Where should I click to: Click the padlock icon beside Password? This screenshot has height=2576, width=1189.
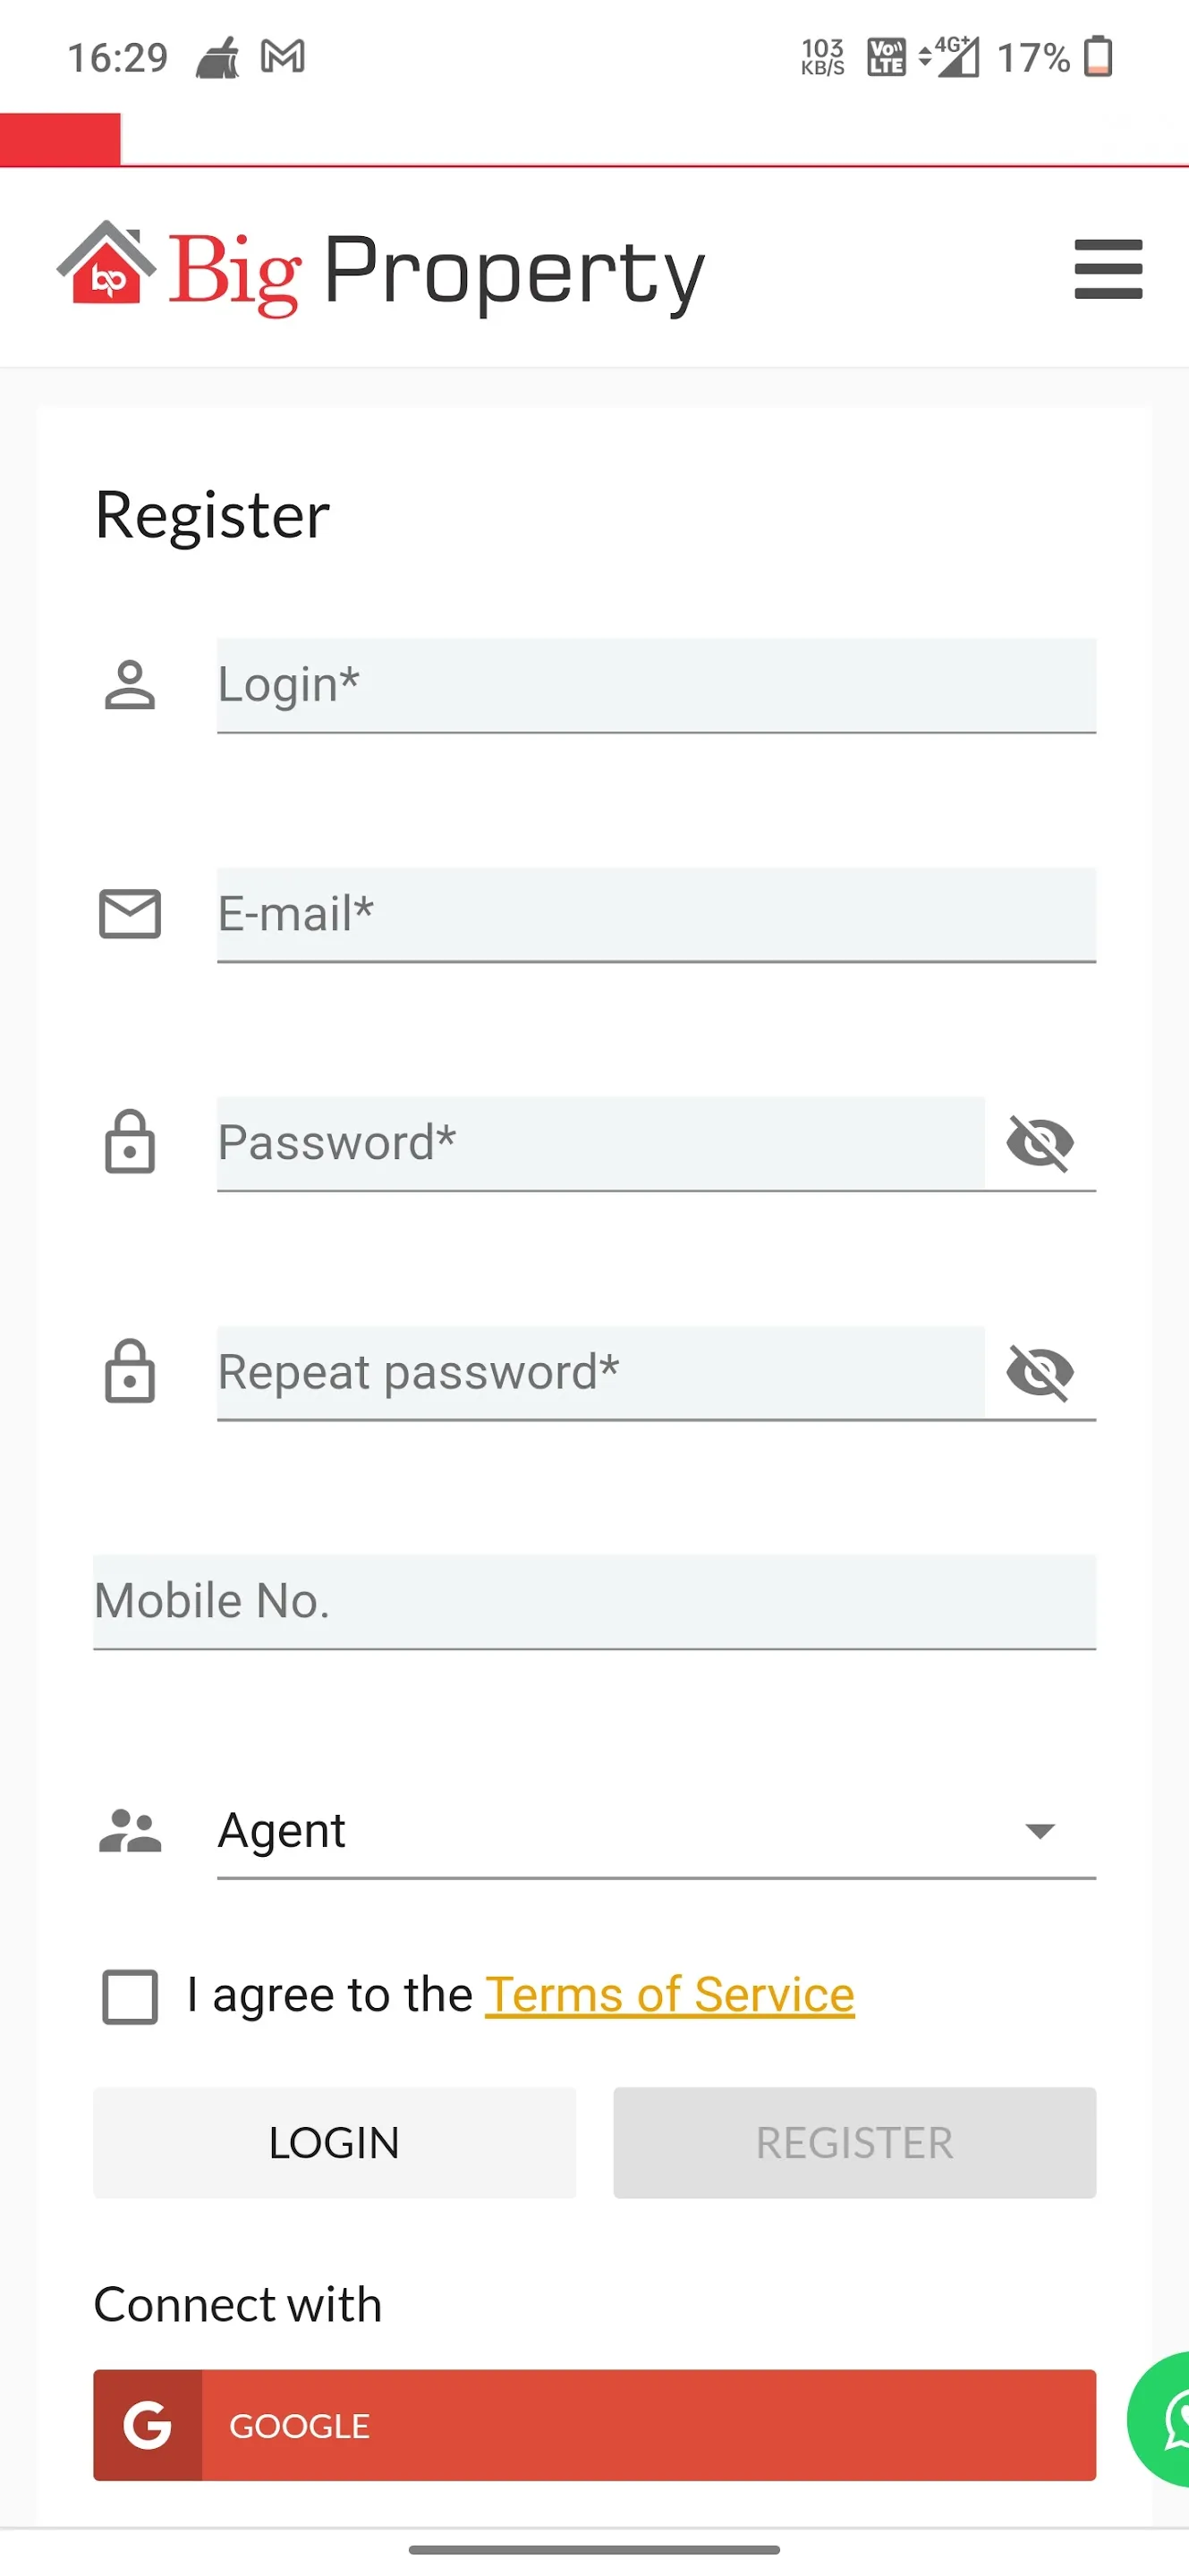(130, 1141)
